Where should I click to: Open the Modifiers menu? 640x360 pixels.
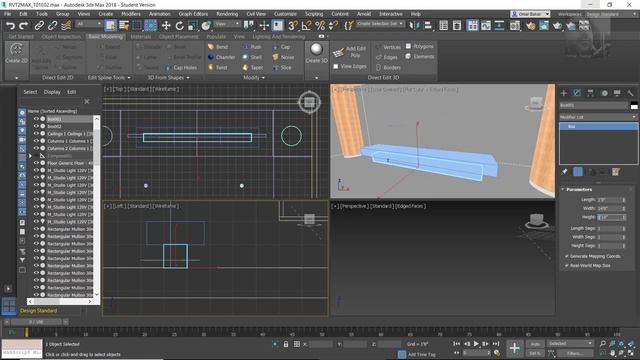tap(131, 14)
